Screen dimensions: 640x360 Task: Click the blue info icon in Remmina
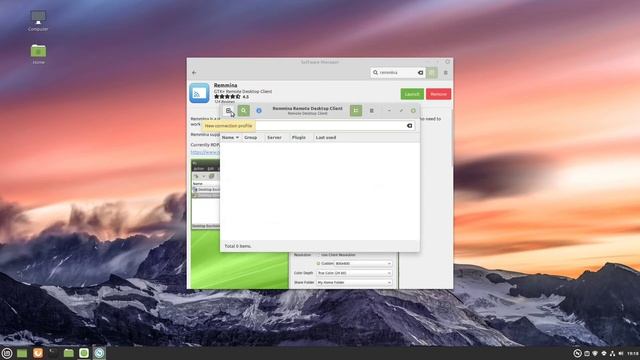coord(259,111)
